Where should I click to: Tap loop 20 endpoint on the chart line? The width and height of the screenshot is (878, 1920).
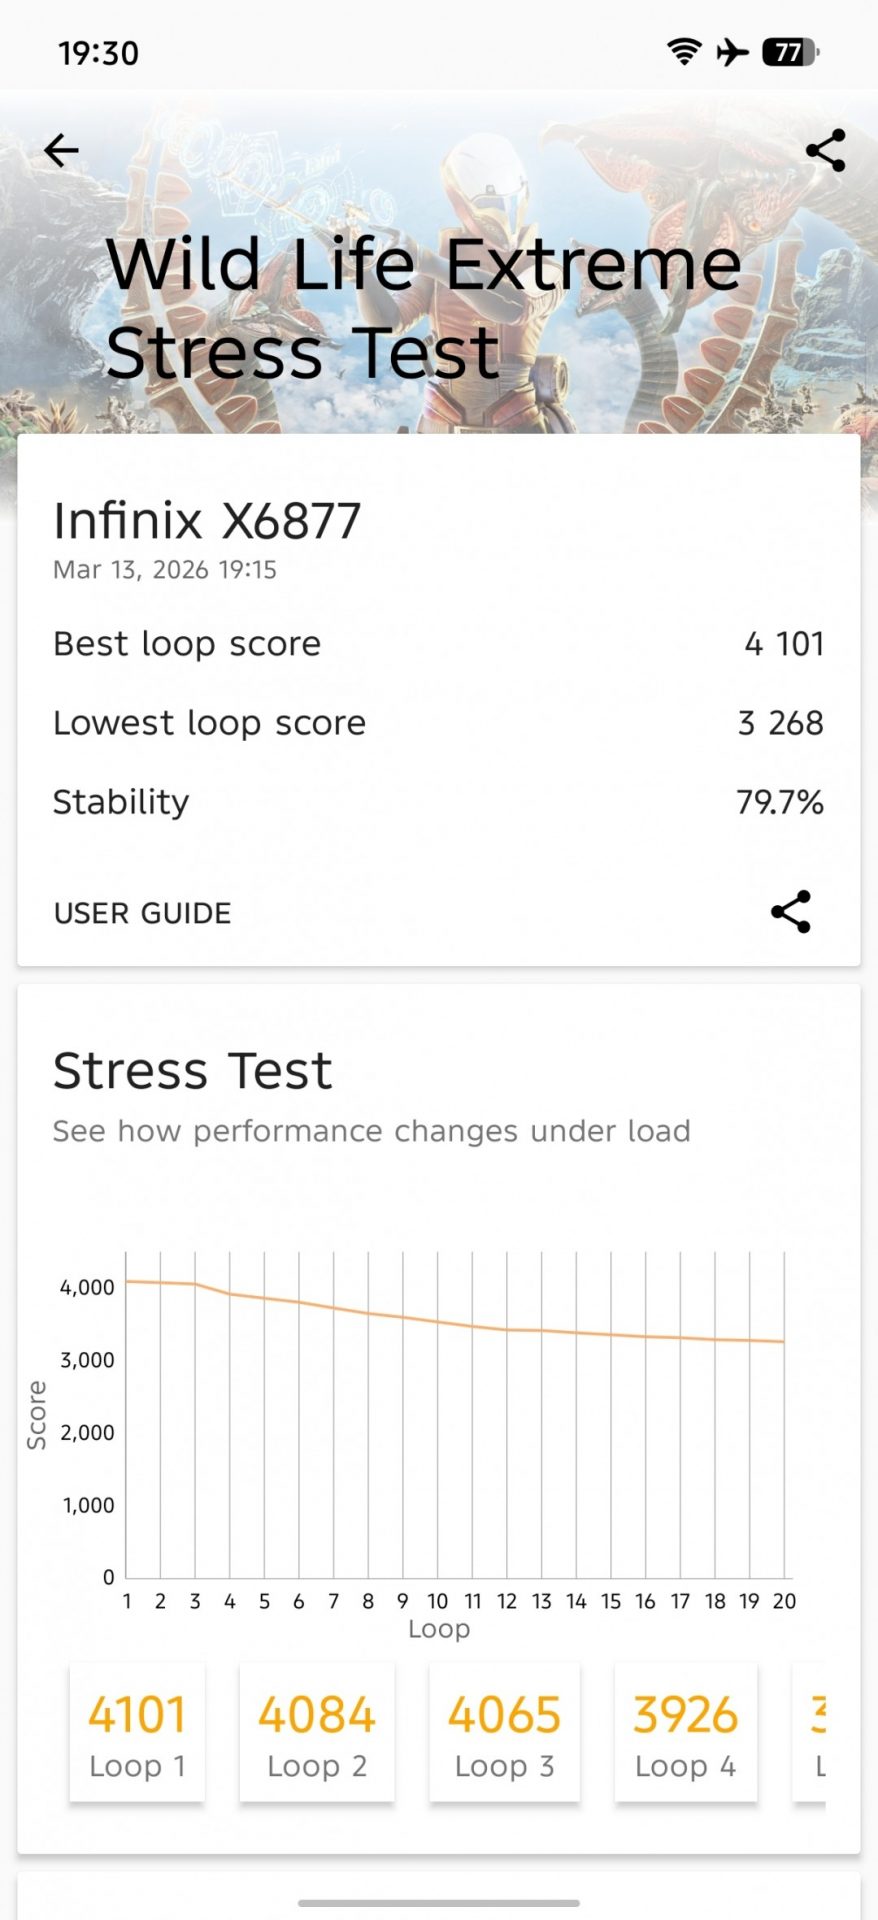point(784,1342)
